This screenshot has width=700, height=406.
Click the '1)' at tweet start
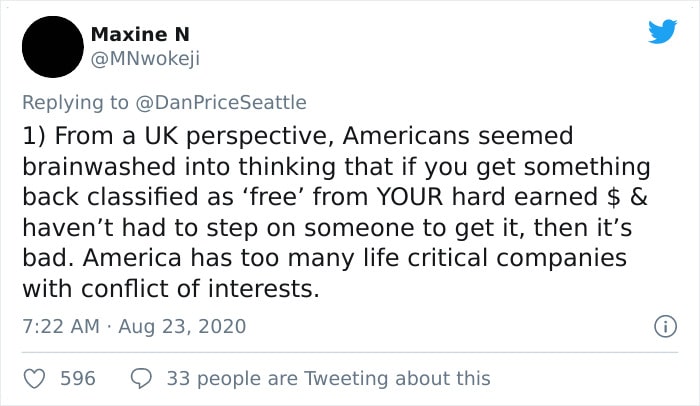(x=34, y=136)
